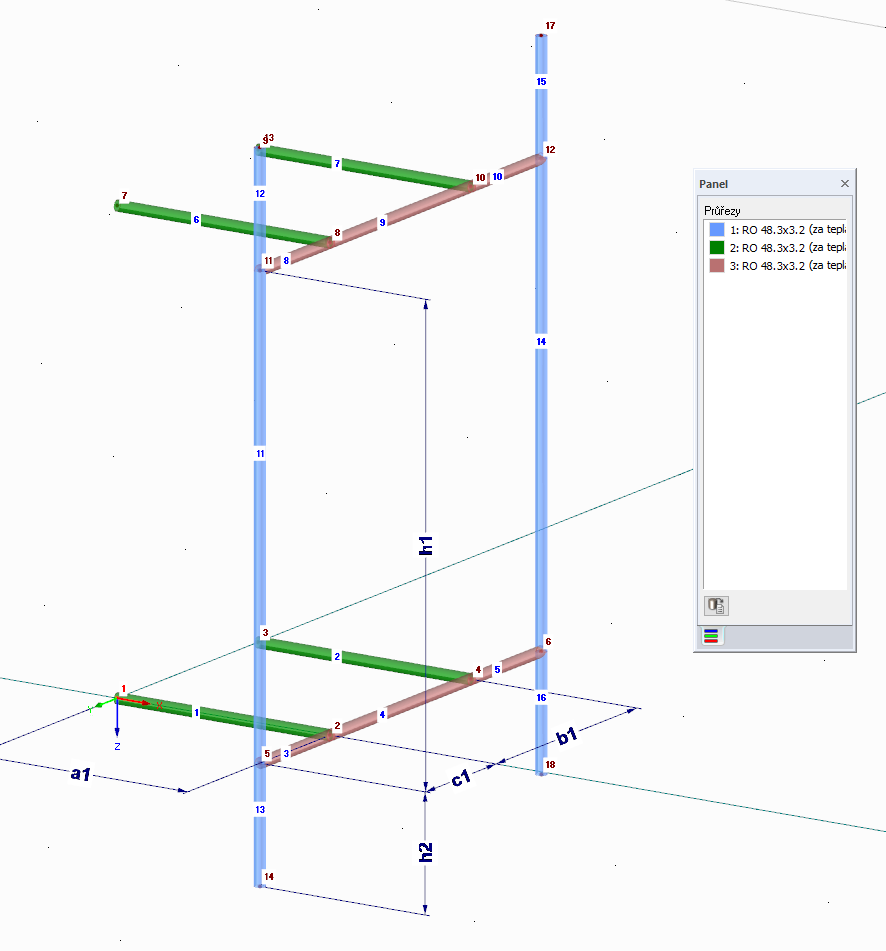The height and width of the screenshot is (951, 886).
Task: Select dimension label c1
Action: (x=461, y=778)
